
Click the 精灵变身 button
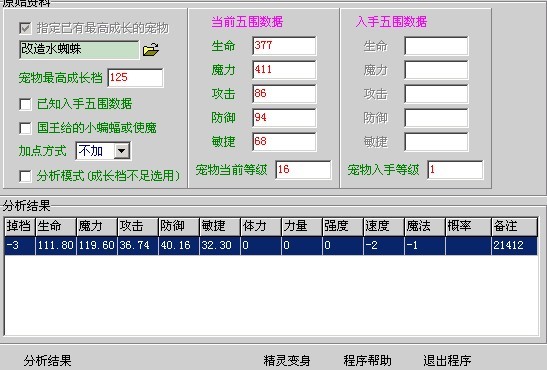[287, 361]
